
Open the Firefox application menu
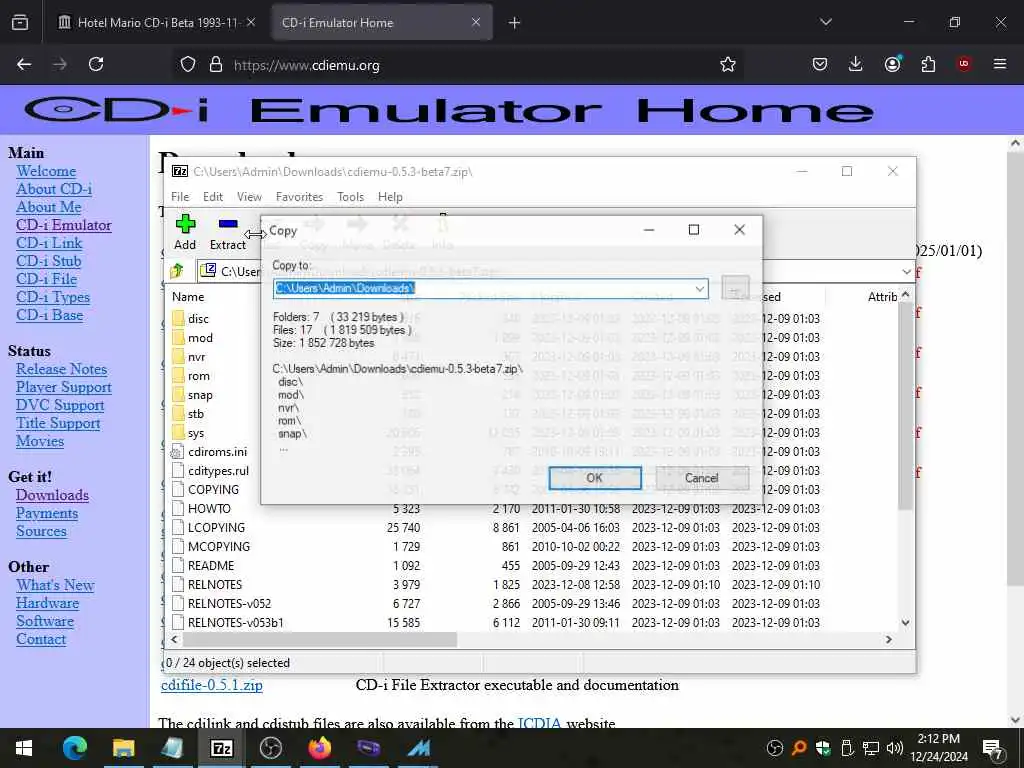click(x=1000, y=64)
